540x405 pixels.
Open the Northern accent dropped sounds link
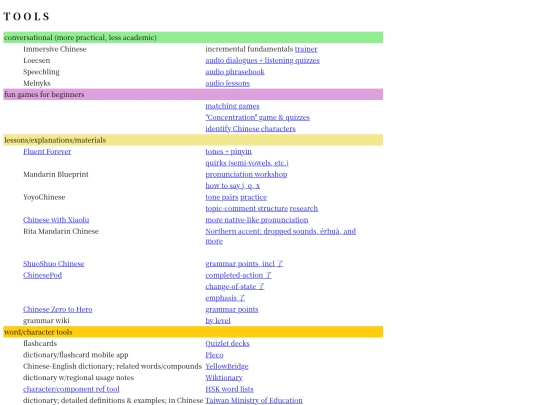tap(281, 236)
